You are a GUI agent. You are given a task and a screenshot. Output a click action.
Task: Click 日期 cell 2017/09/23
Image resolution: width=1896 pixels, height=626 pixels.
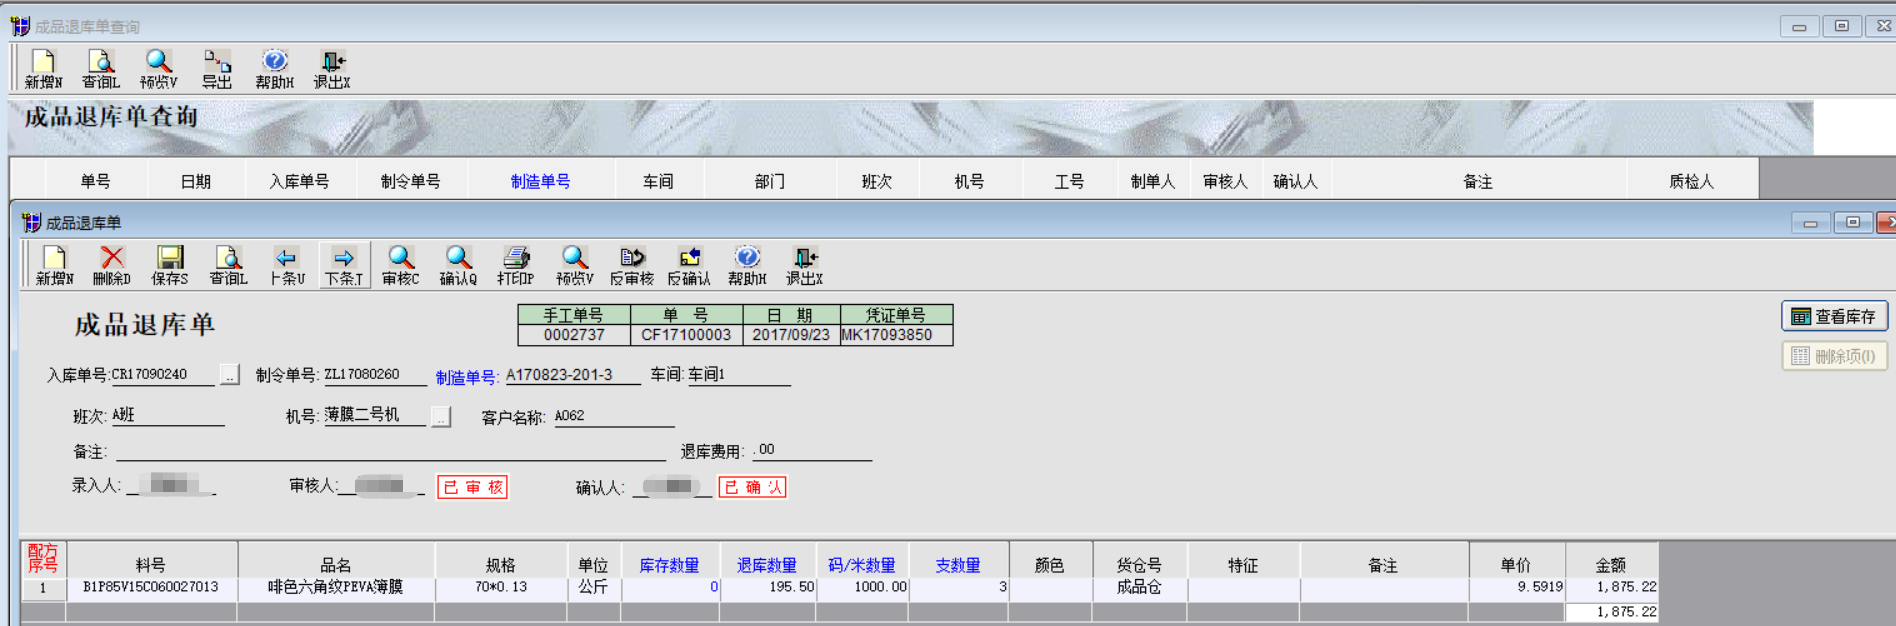click(791, 335)
